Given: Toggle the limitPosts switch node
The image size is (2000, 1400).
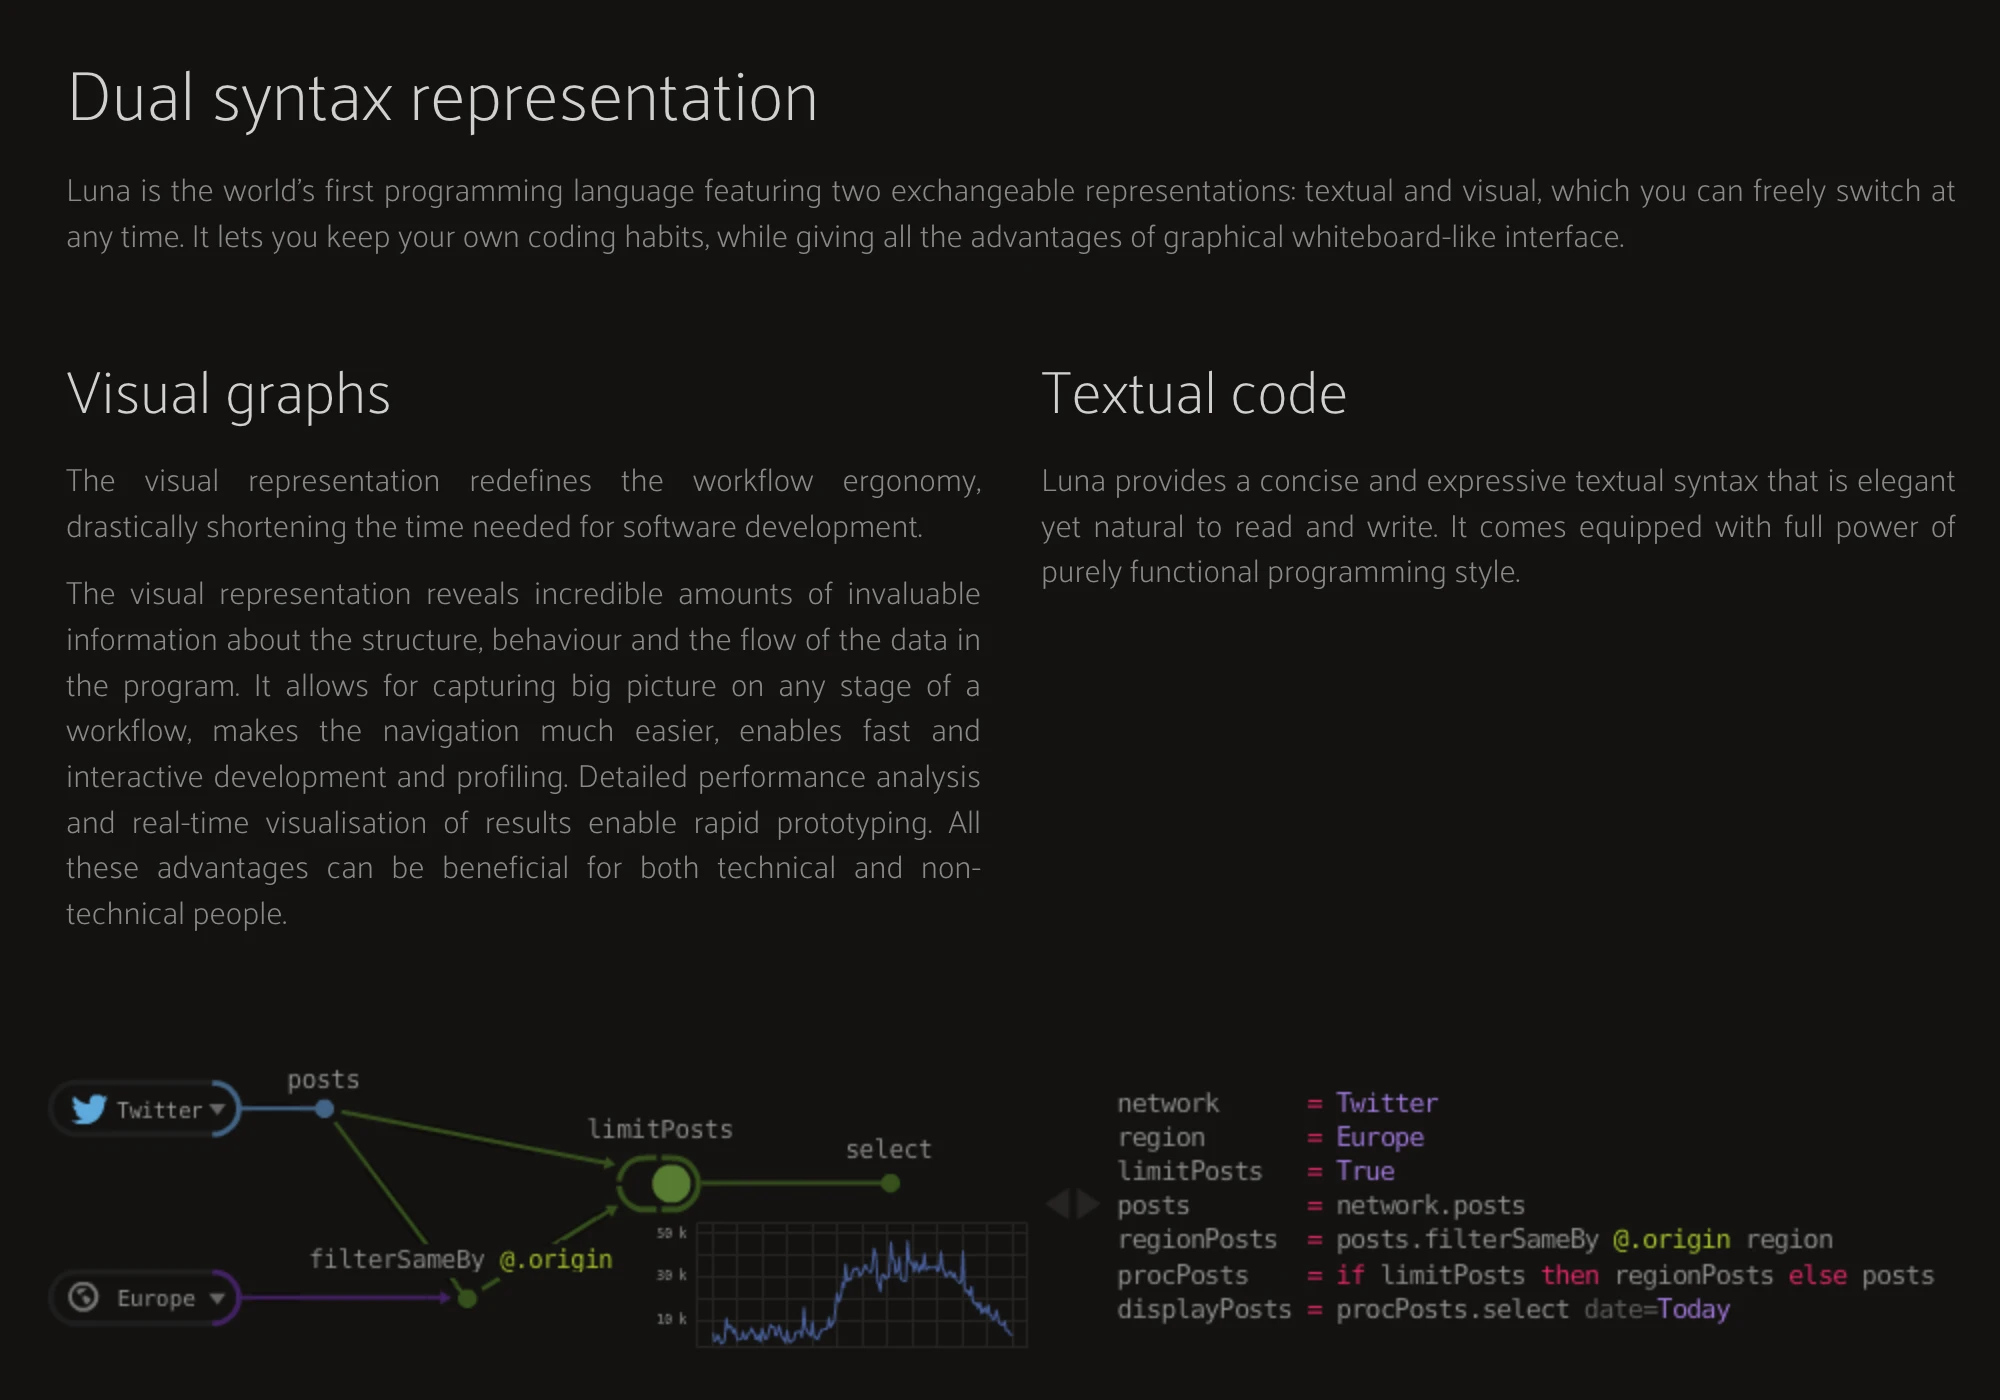Looking at the screenshot, I should (660, 1184).
